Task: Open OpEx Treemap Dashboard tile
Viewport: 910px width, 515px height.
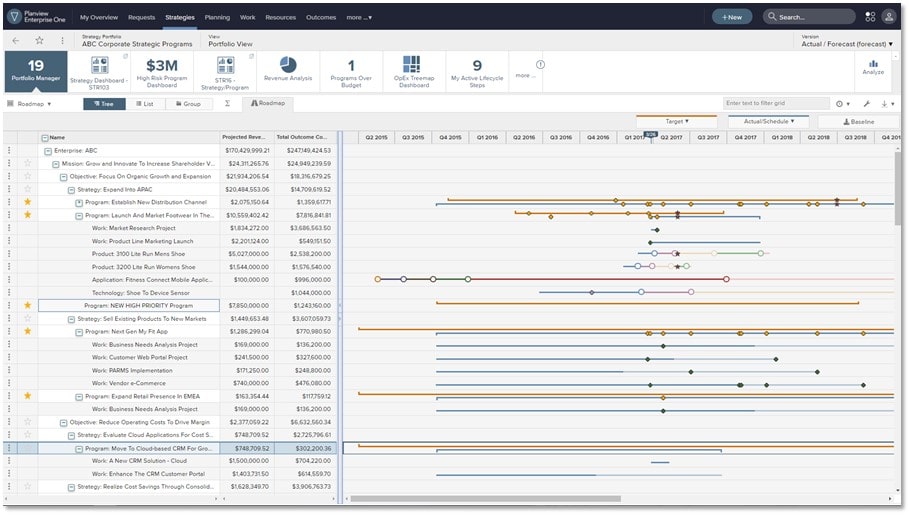Action: pyautogui.click(x=414, y=71)
